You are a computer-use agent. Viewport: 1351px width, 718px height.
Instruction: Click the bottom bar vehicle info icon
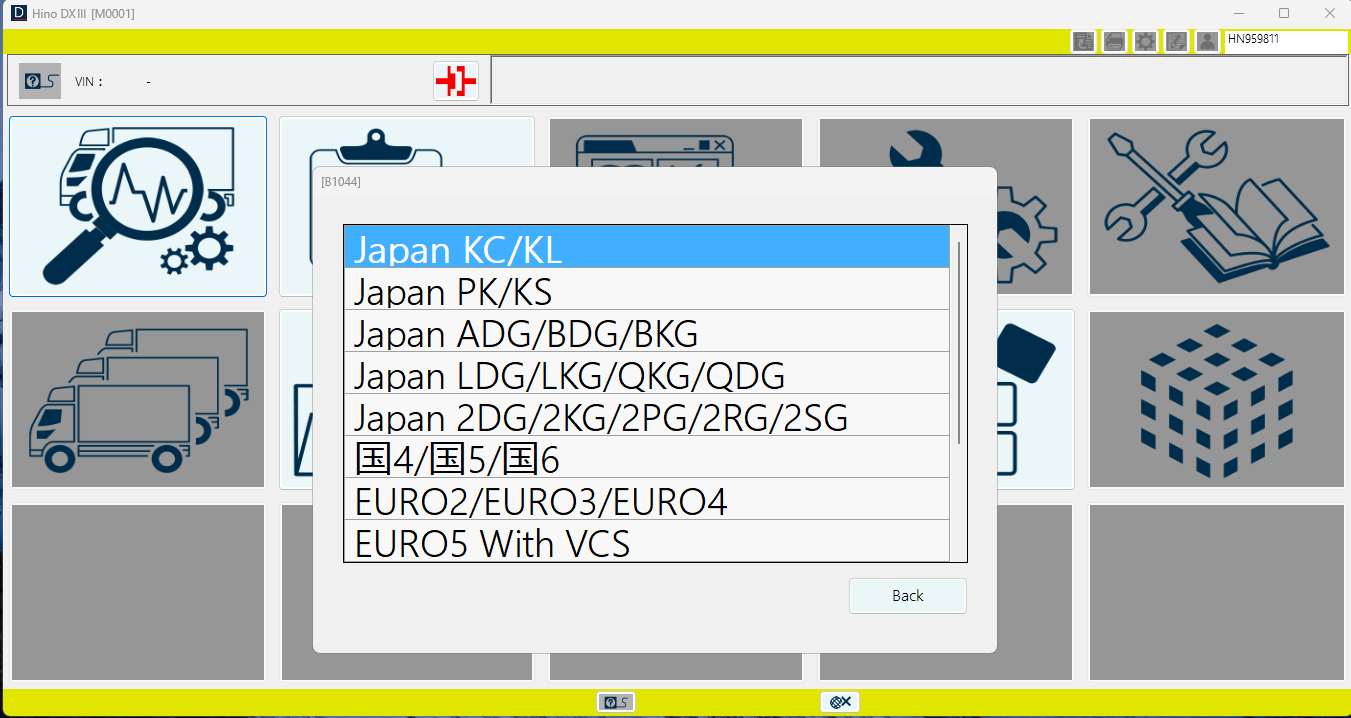click(616, 702)
